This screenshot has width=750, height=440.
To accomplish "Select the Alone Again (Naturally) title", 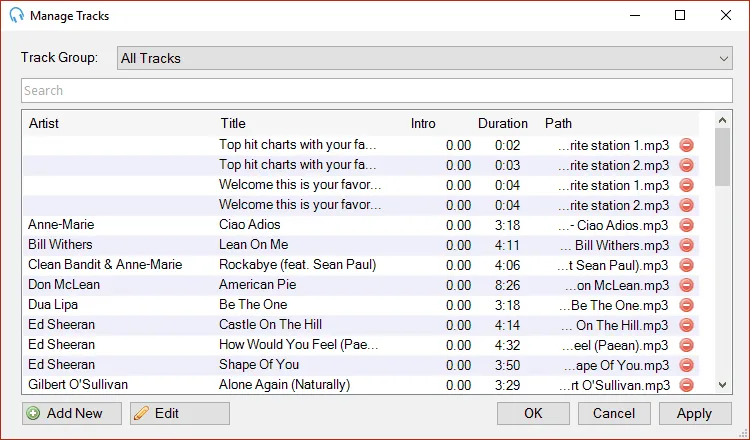I will coord(285,385).
